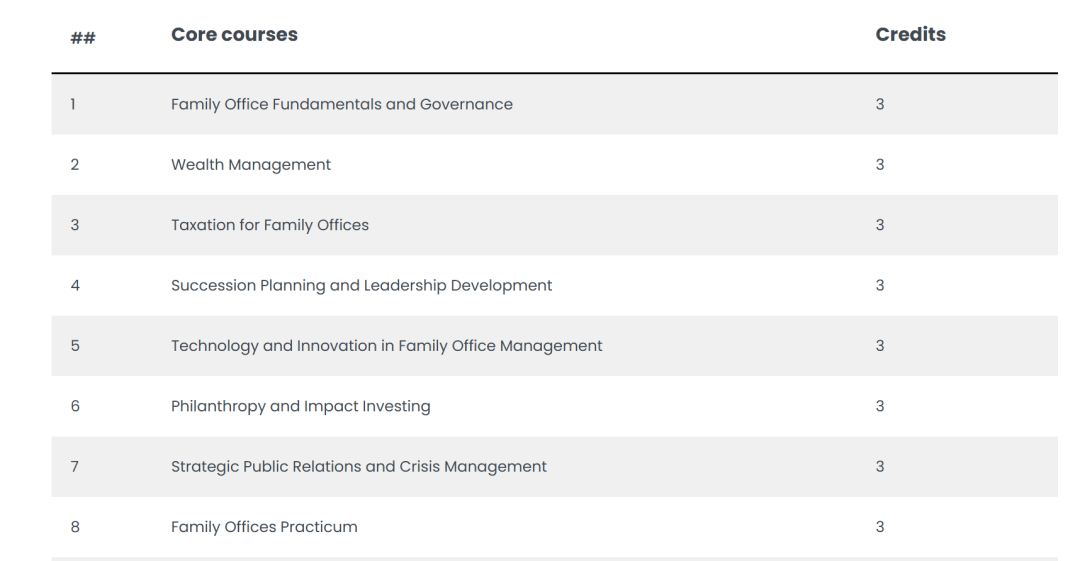This screenshot has width=1080, height=561.
Task: Click "Taxation for Family Offices" course text
Action: (x=270, y=225)
